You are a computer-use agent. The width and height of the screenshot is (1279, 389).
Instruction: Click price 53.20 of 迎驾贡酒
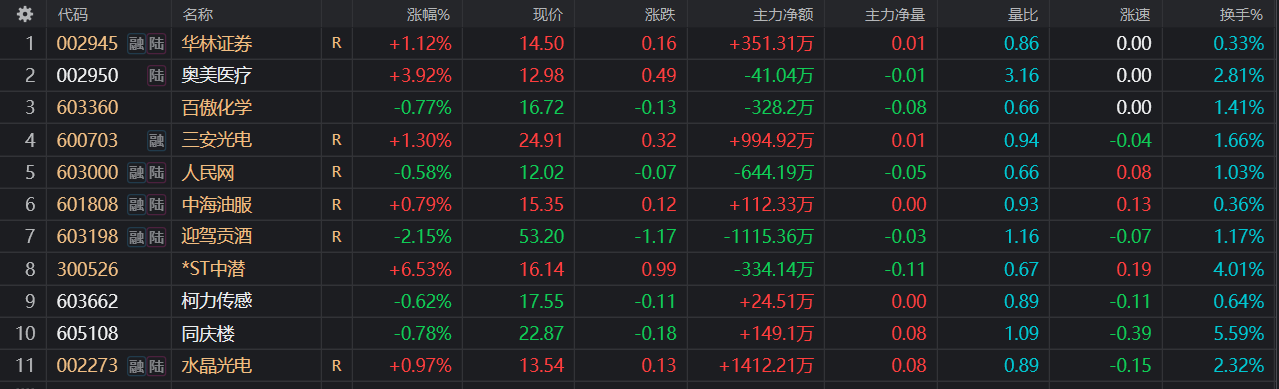(542, 237)
